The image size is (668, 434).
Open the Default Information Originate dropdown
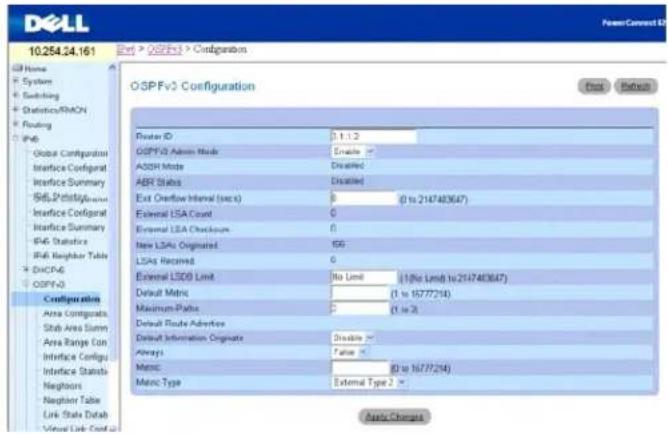pyautogui.click(x=353, y=338)
